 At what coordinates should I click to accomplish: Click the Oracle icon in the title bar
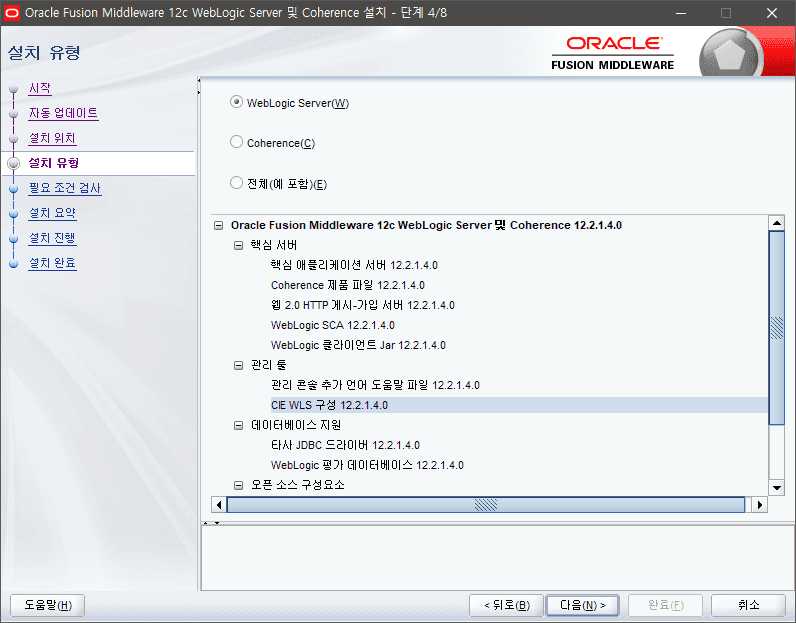tap(11, 13)
